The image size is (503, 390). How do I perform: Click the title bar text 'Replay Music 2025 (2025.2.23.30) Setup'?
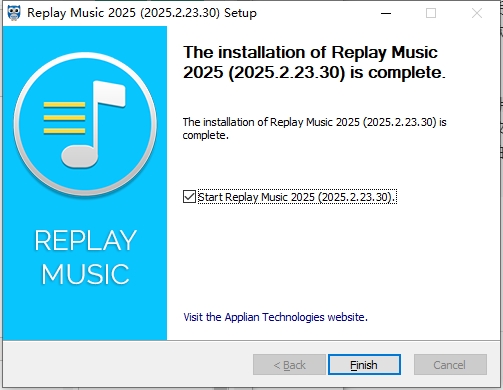142,13
